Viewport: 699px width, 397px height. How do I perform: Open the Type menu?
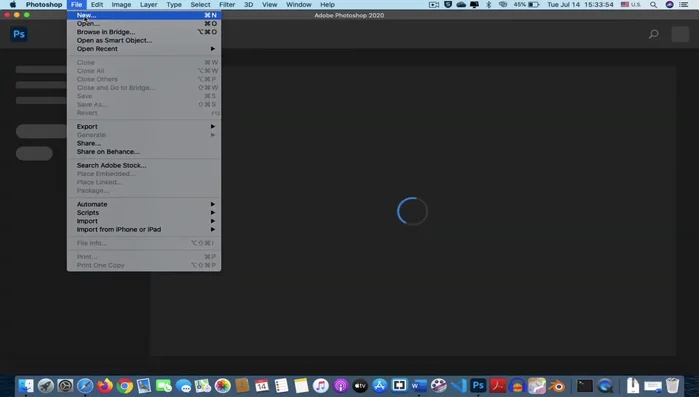click(174, 4)
